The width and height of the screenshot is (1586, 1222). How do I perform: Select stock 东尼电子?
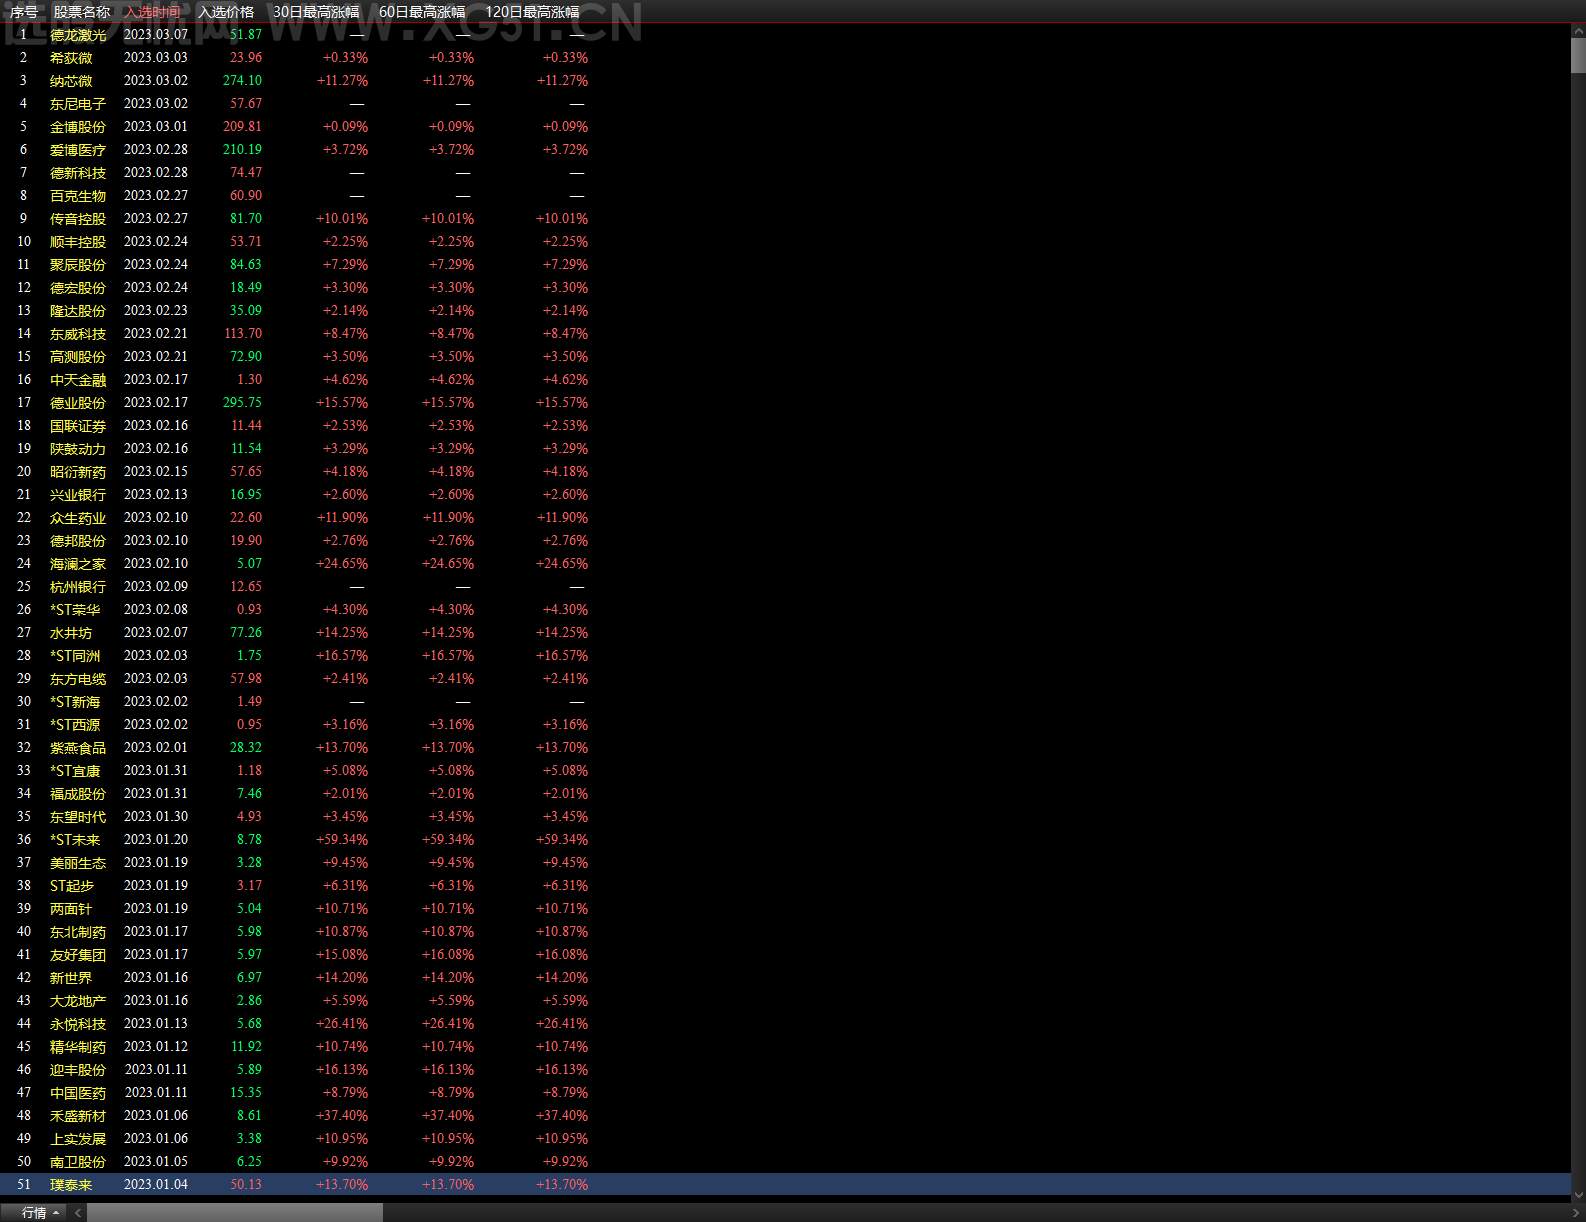[x=78, y=104]
